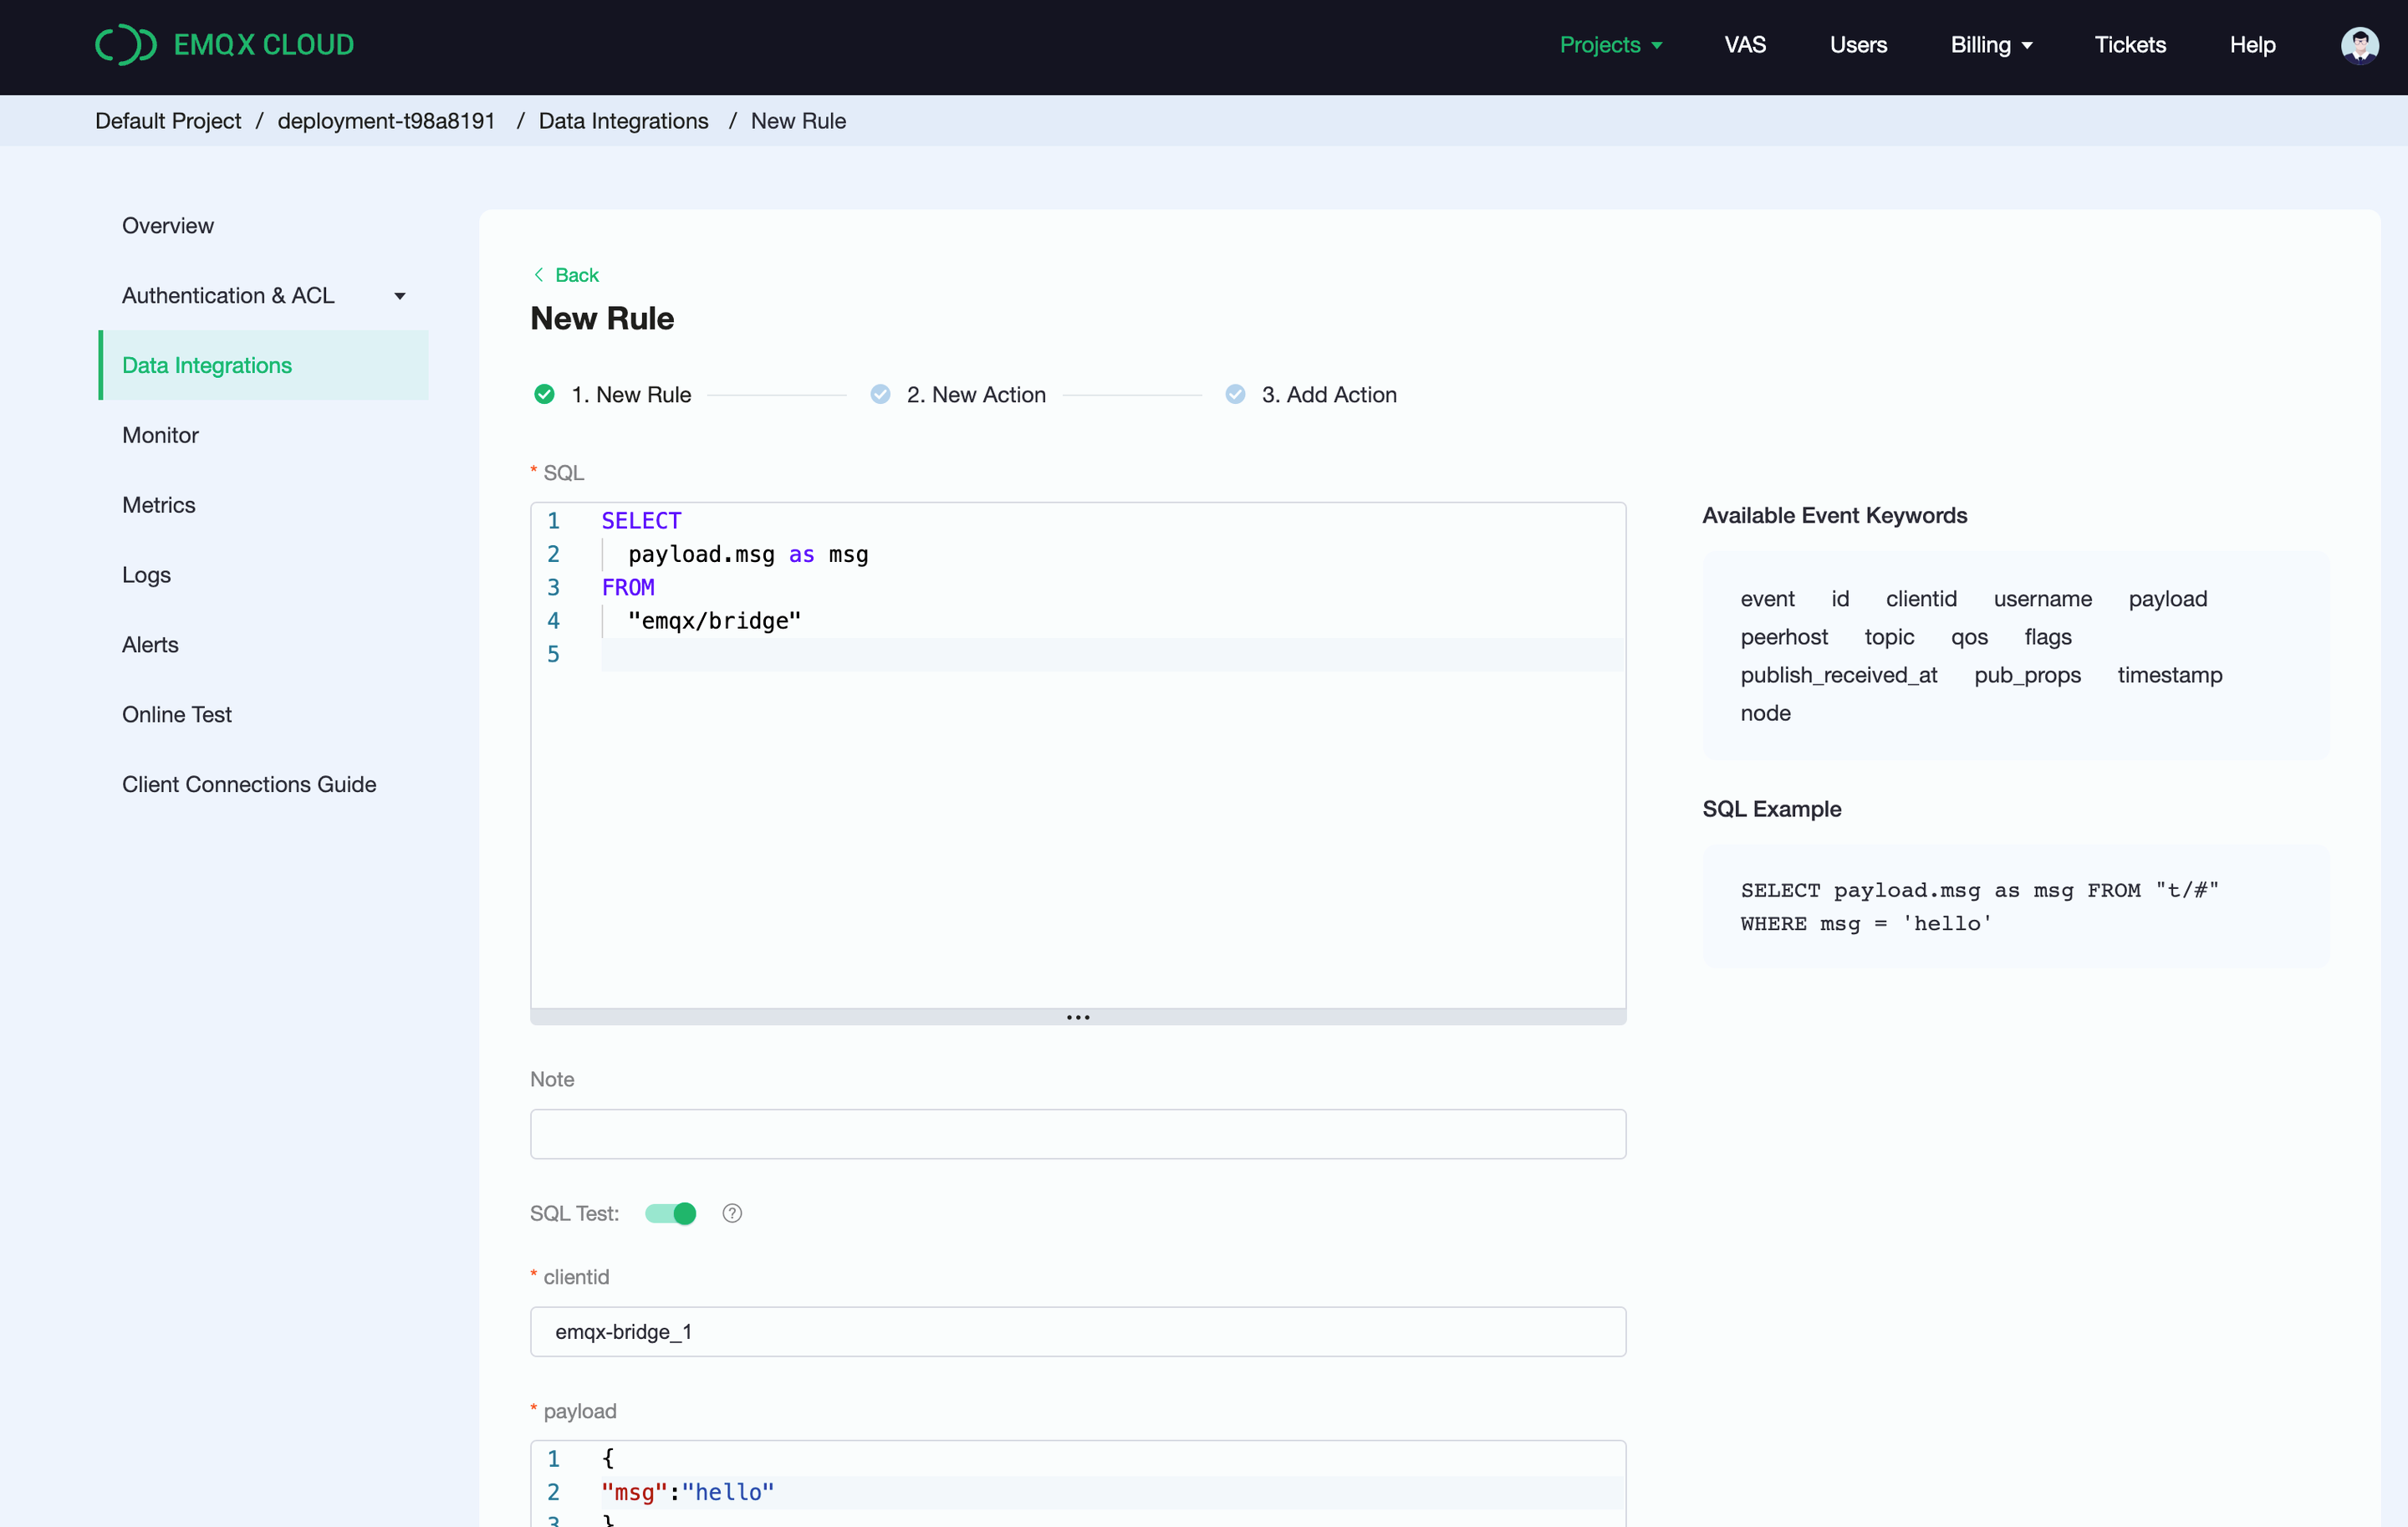Expand the Projects dropdown in the top navbar
Image resolution: width=2408 pixels, height=1527 pixels.
1608,43
